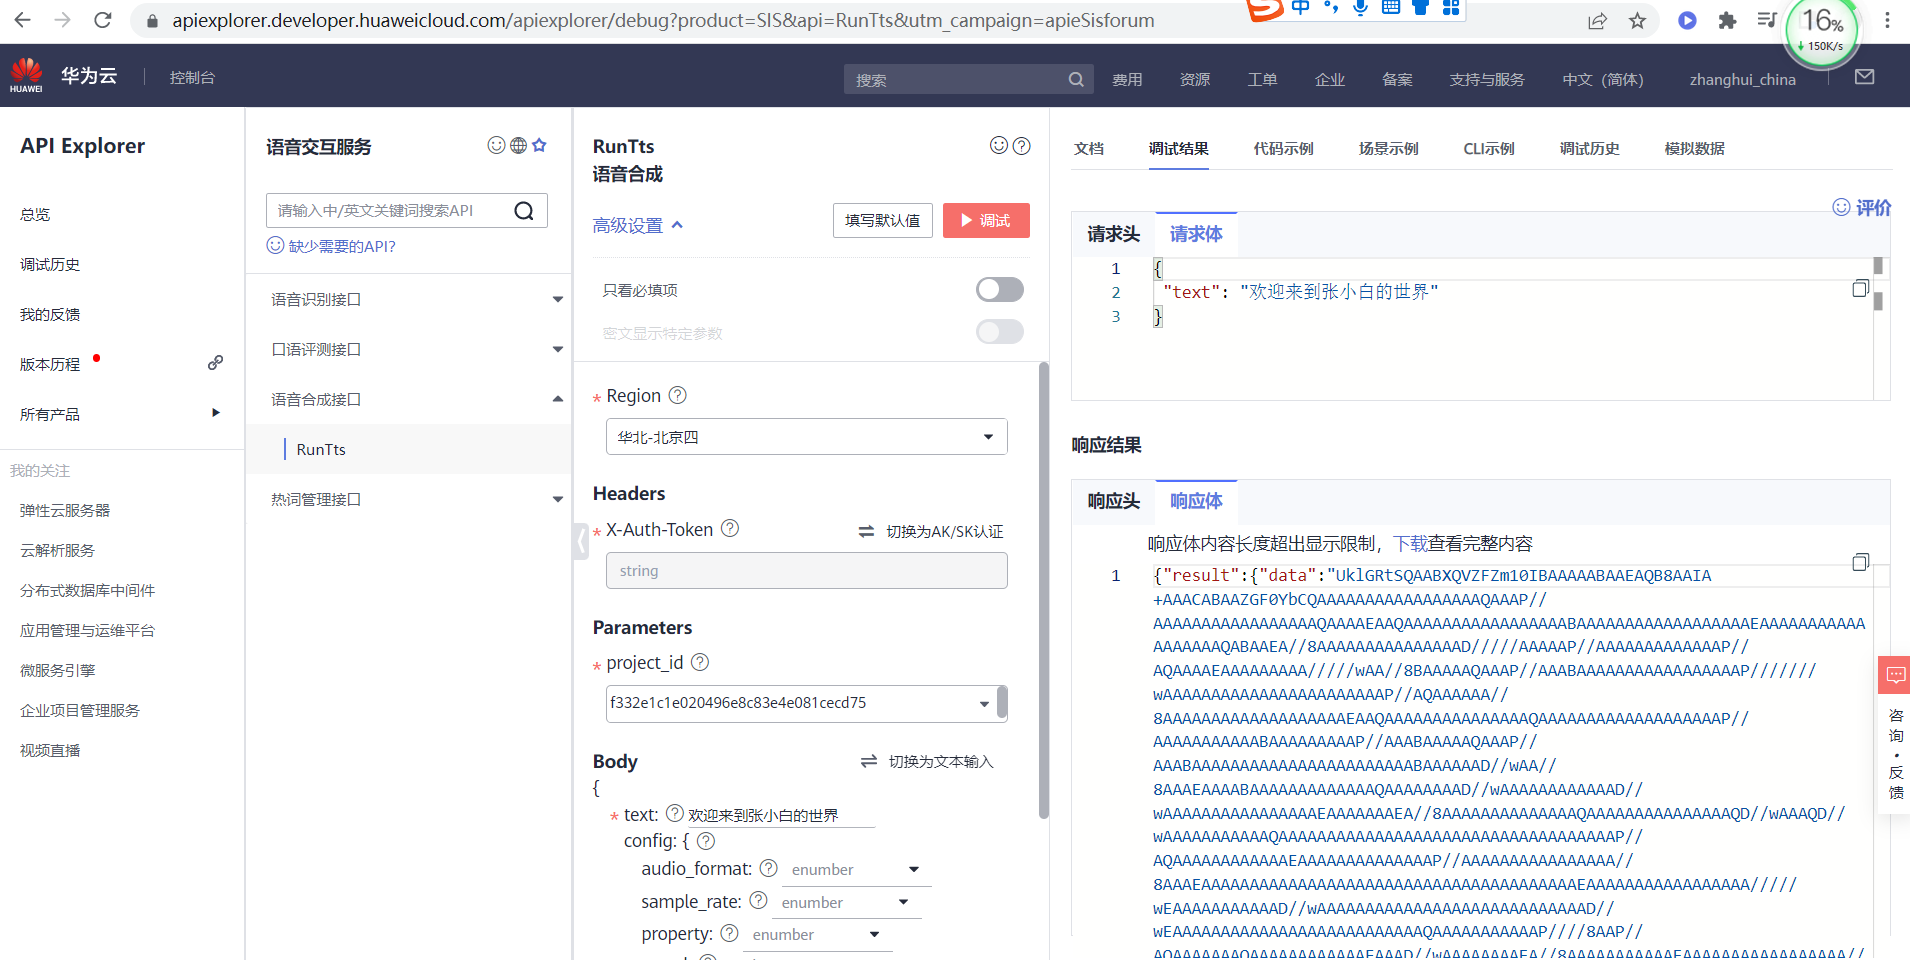
Task: Collapse the 高级设置 section
Action: click(638, 225)
